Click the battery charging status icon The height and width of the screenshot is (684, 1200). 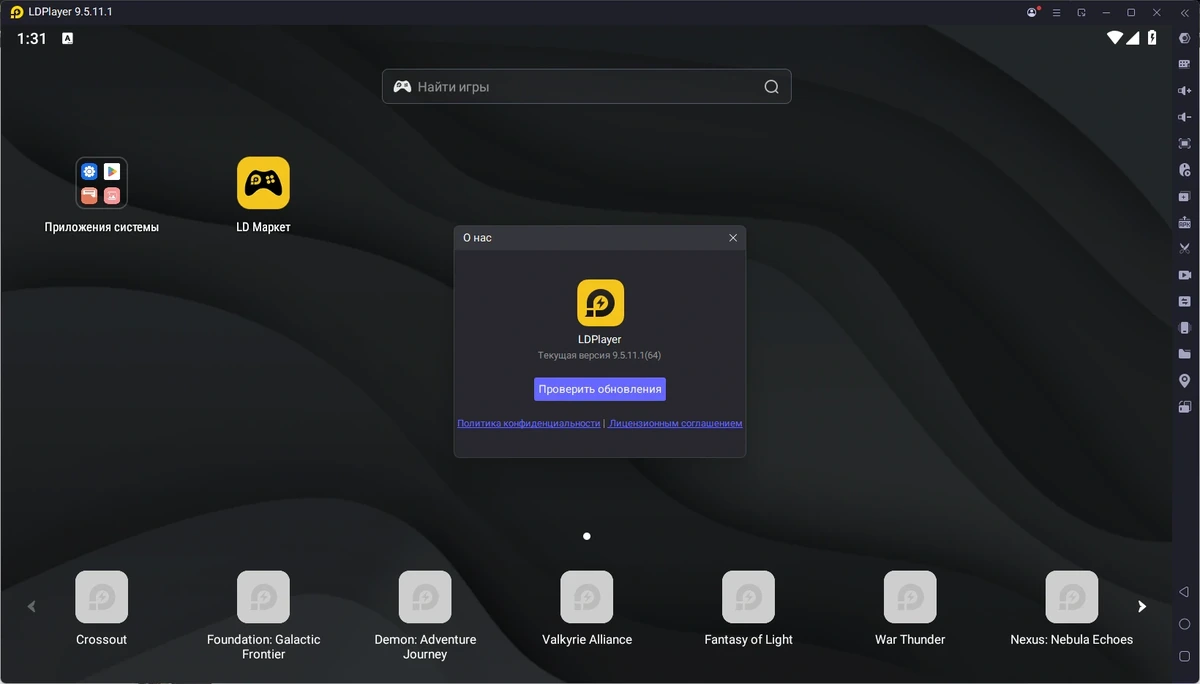(x=1152, y=38)
